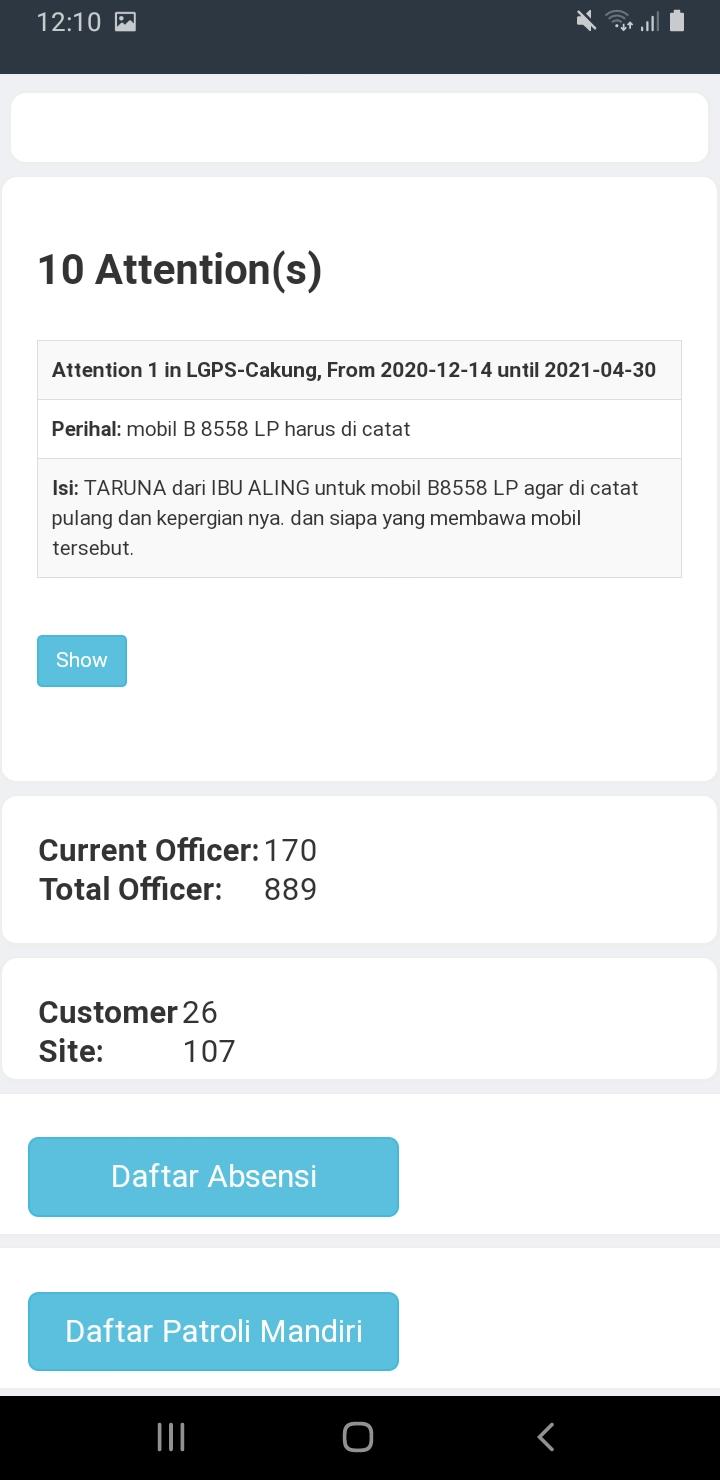Select the Attention 1 LGPS-Cakung header row
The image size is (720, 1480).
click(359, 370)
